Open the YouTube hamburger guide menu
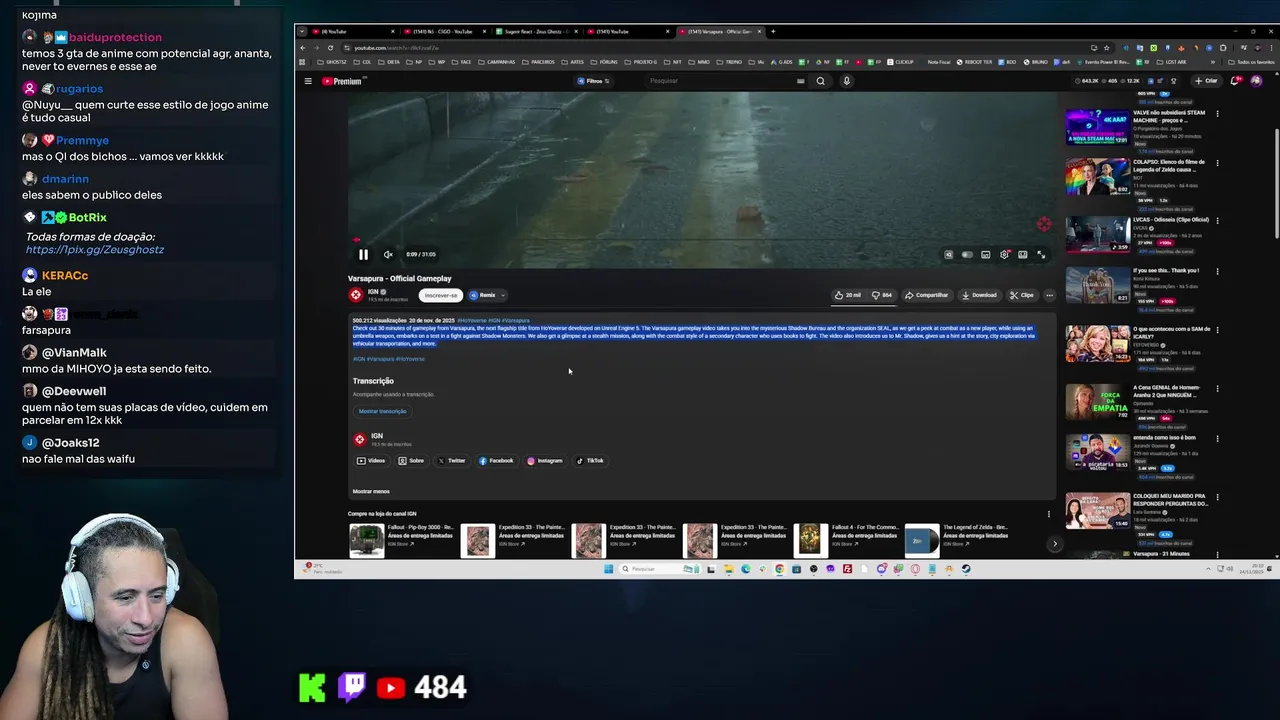Image resolution: width=1280 pixels, height=720 pixels. pyautogui.click(x=308, y=81)
